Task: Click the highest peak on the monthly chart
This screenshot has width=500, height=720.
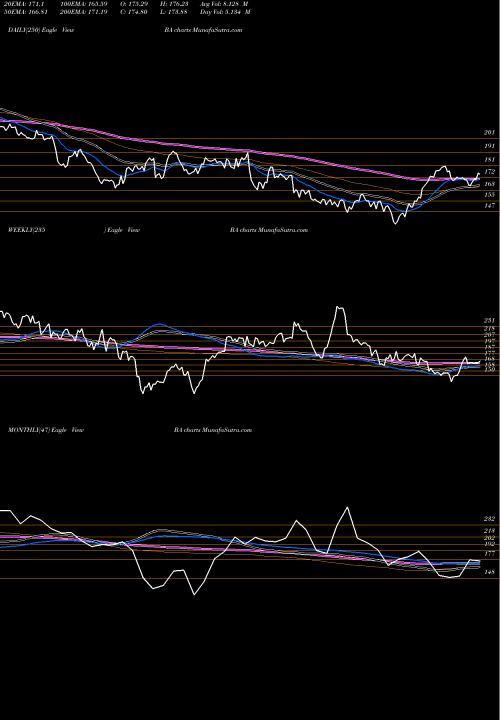Action: click(347, 508)
